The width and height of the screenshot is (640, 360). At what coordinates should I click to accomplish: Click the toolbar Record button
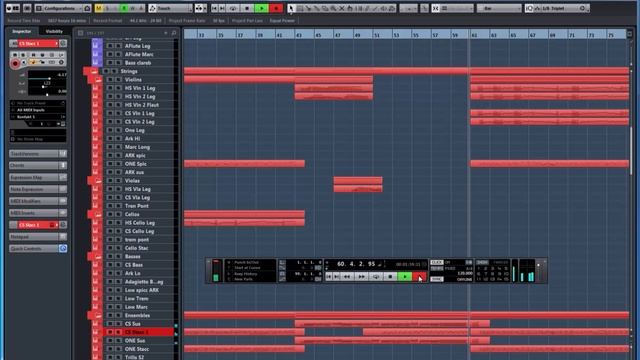[276, 8]
